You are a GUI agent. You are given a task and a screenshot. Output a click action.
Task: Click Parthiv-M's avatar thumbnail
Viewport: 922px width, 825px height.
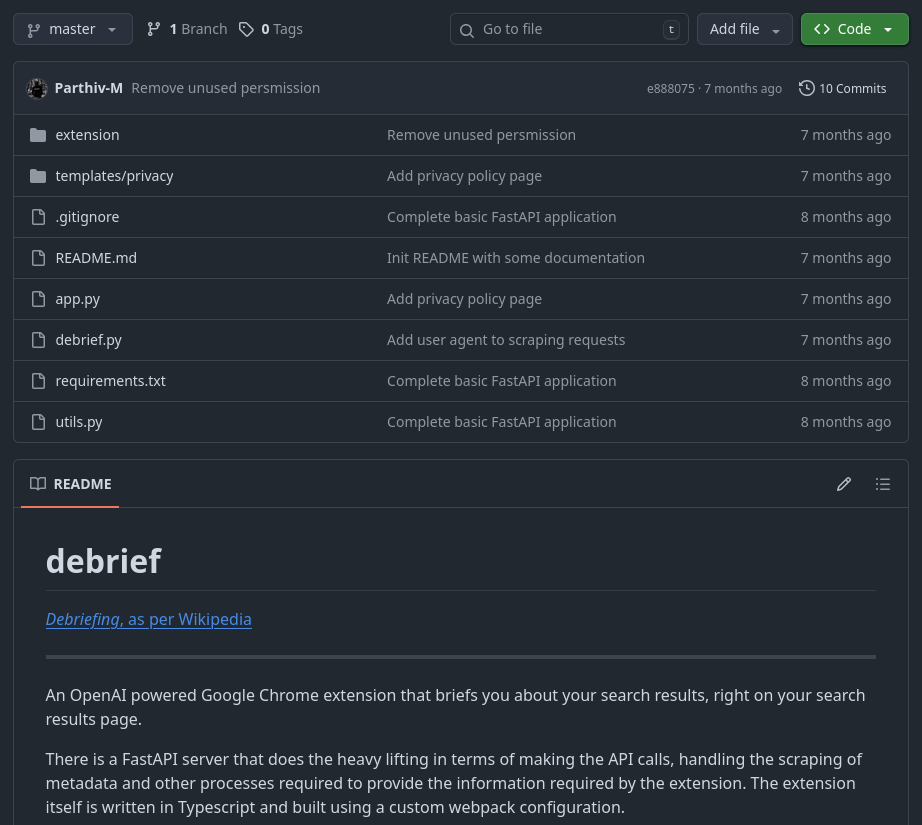(x=37, y=88)
